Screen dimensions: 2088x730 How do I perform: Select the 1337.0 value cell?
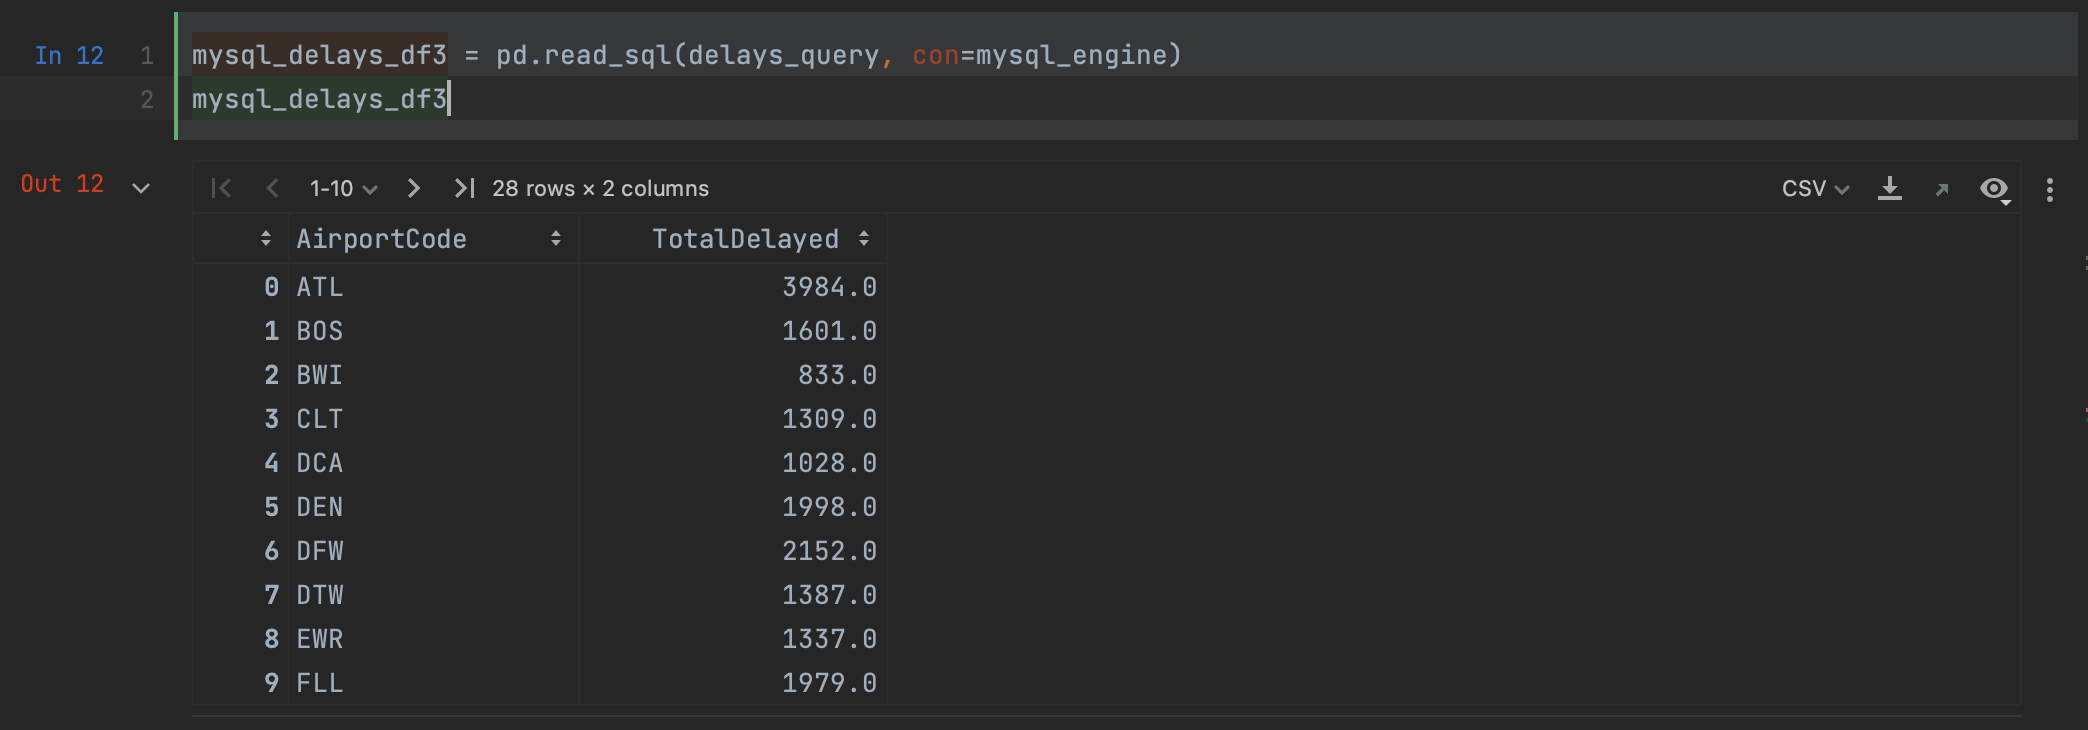pos(733,639)
